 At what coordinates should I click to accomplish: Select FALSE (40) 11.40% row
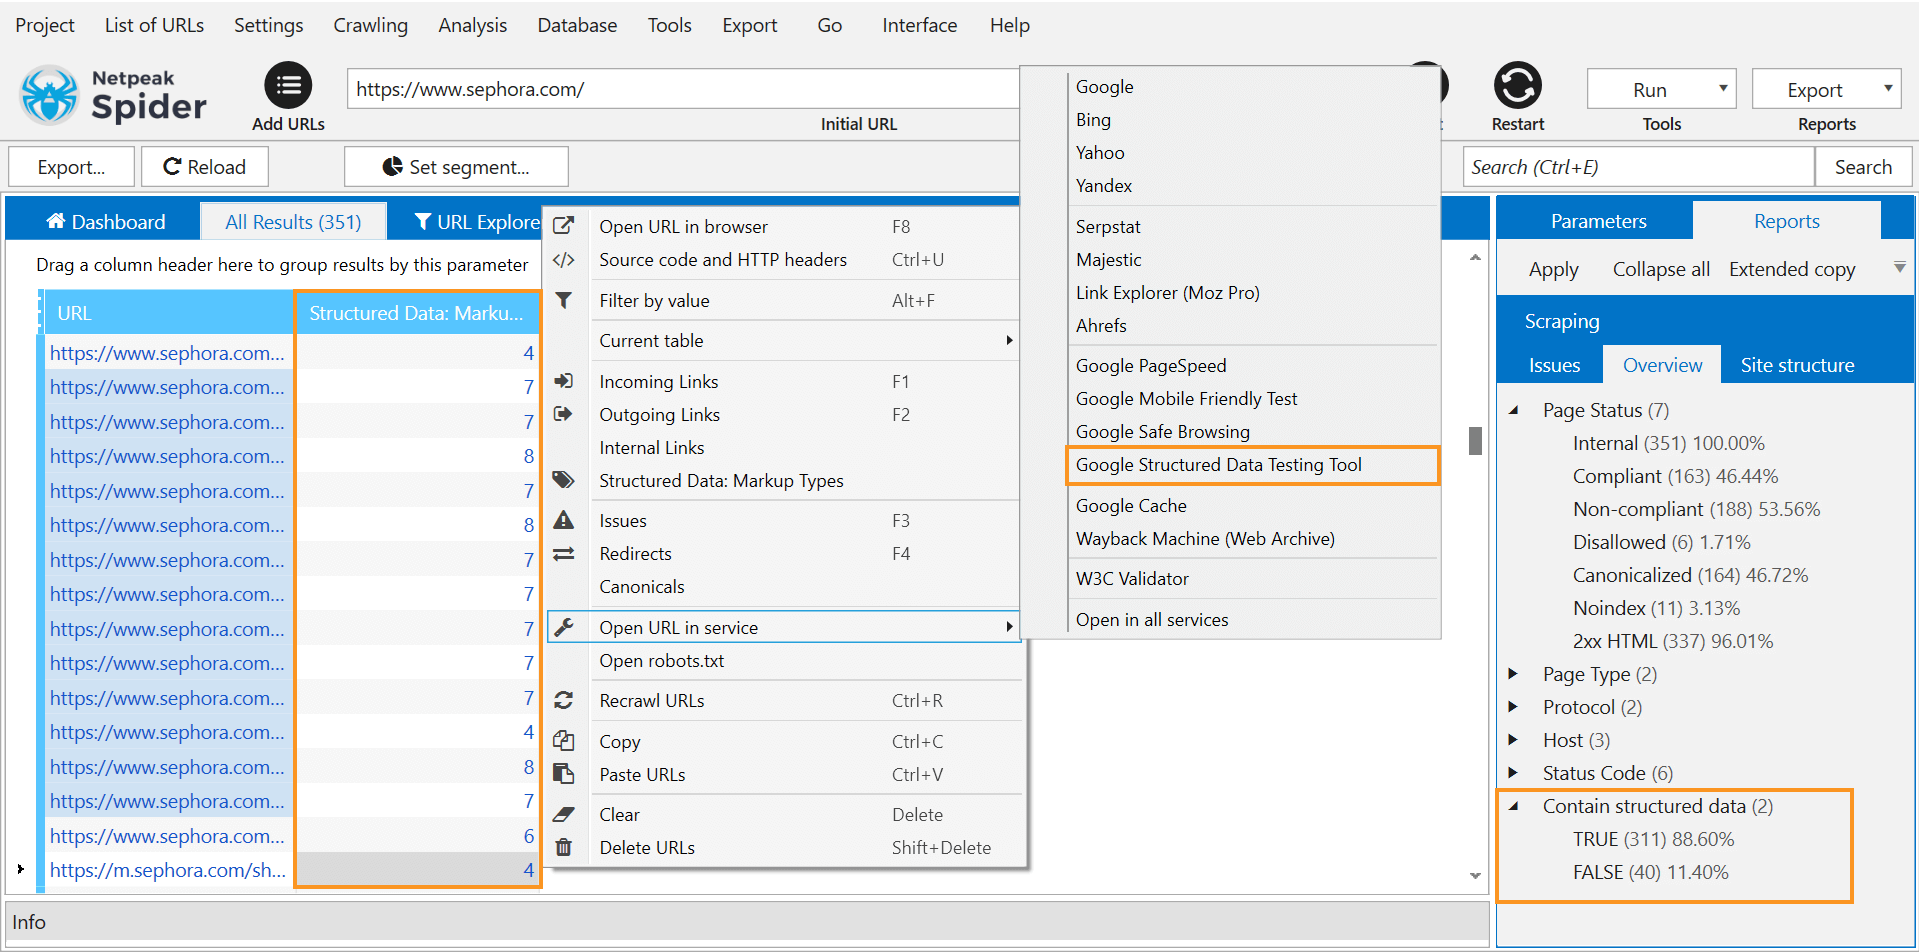point(1650,872)
